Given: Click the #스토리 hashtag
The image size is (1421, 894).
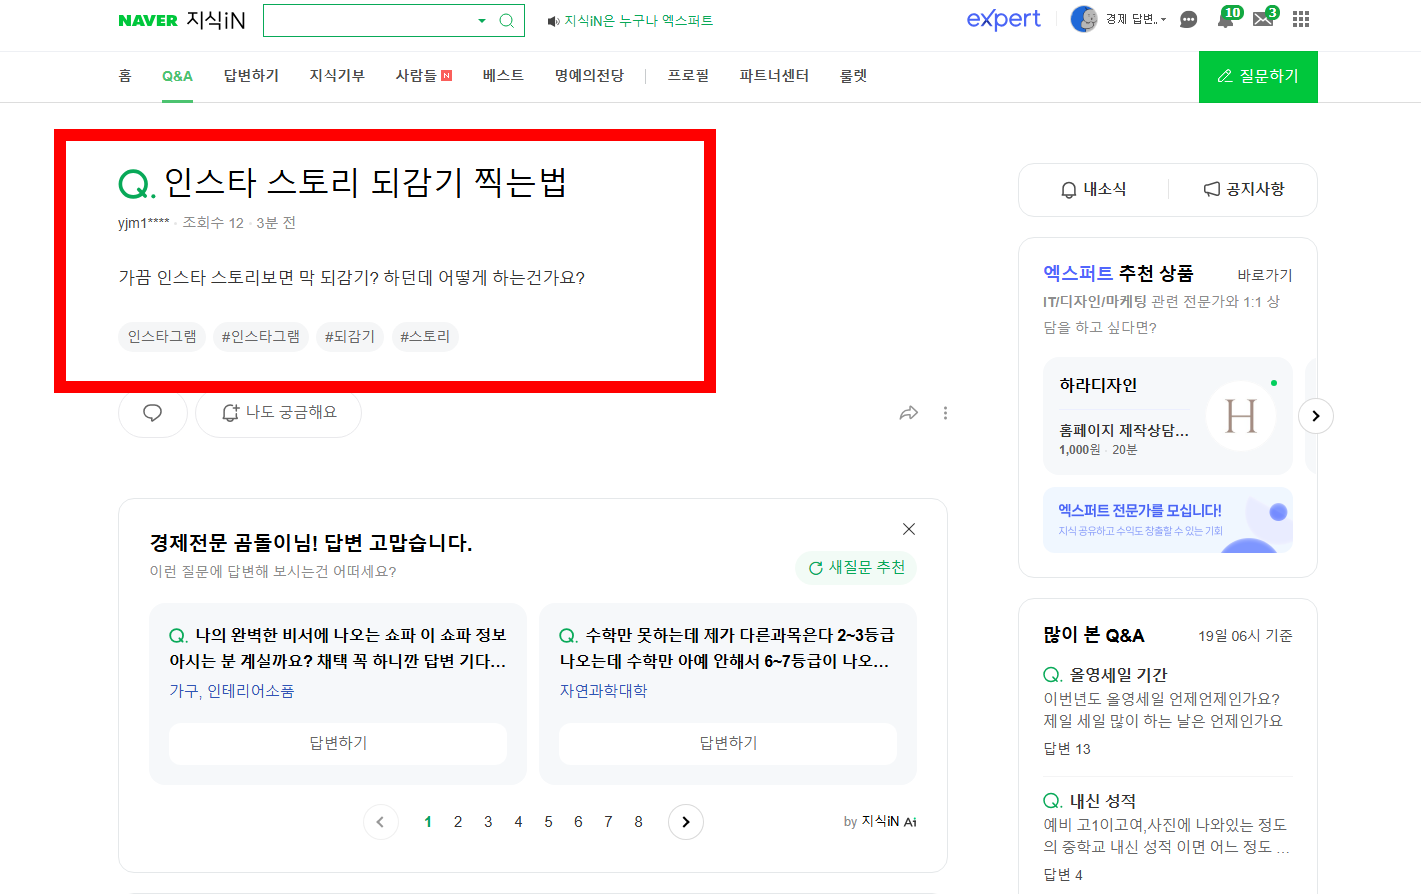Looking at the screenshot, I should click(425, 336).
